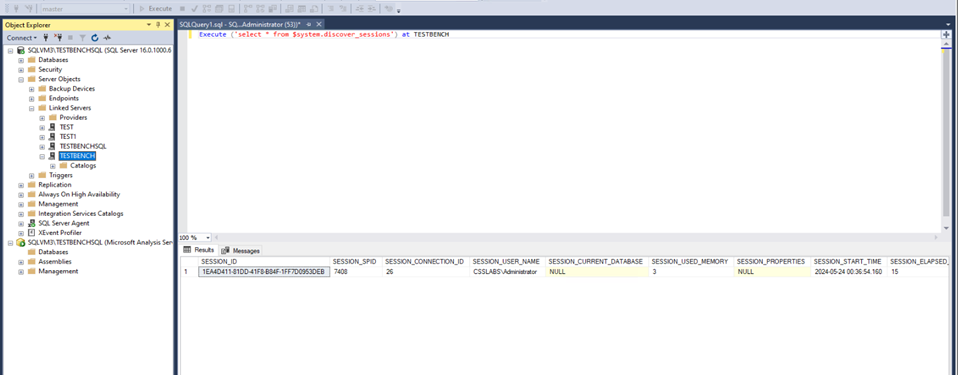Switch to the Messages tab
Viewport: 958px width, 375px height.
pyautogui.click(x=241, y=250)
